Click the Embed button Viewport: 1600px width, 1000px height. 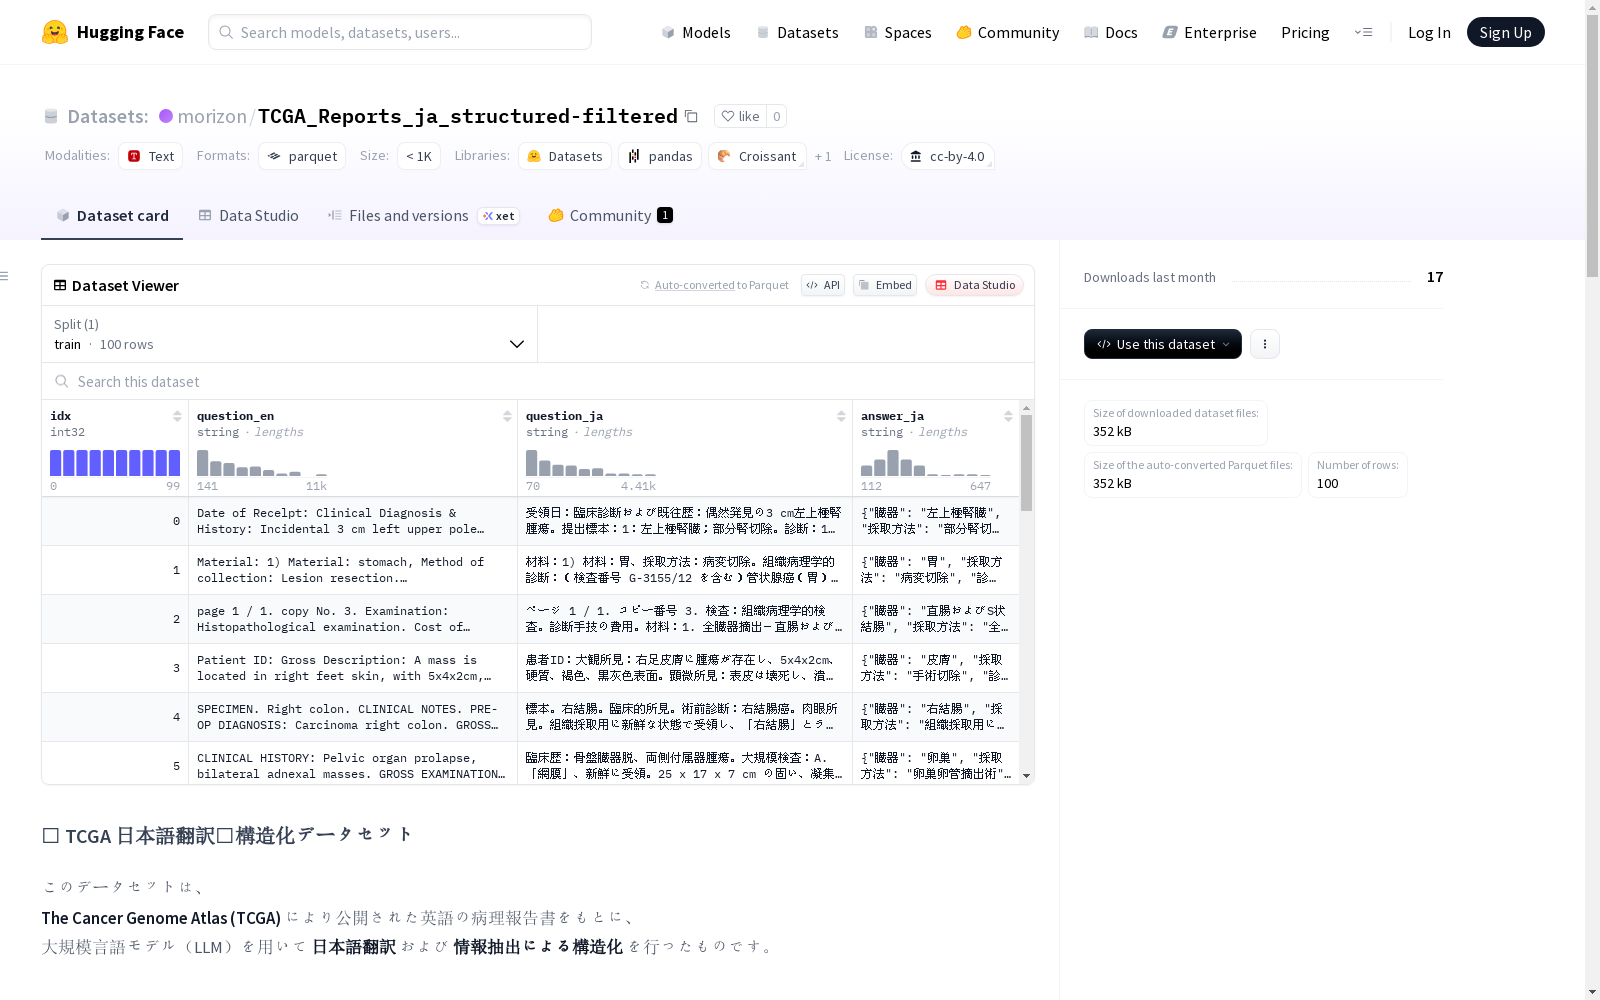coord(885,285)
